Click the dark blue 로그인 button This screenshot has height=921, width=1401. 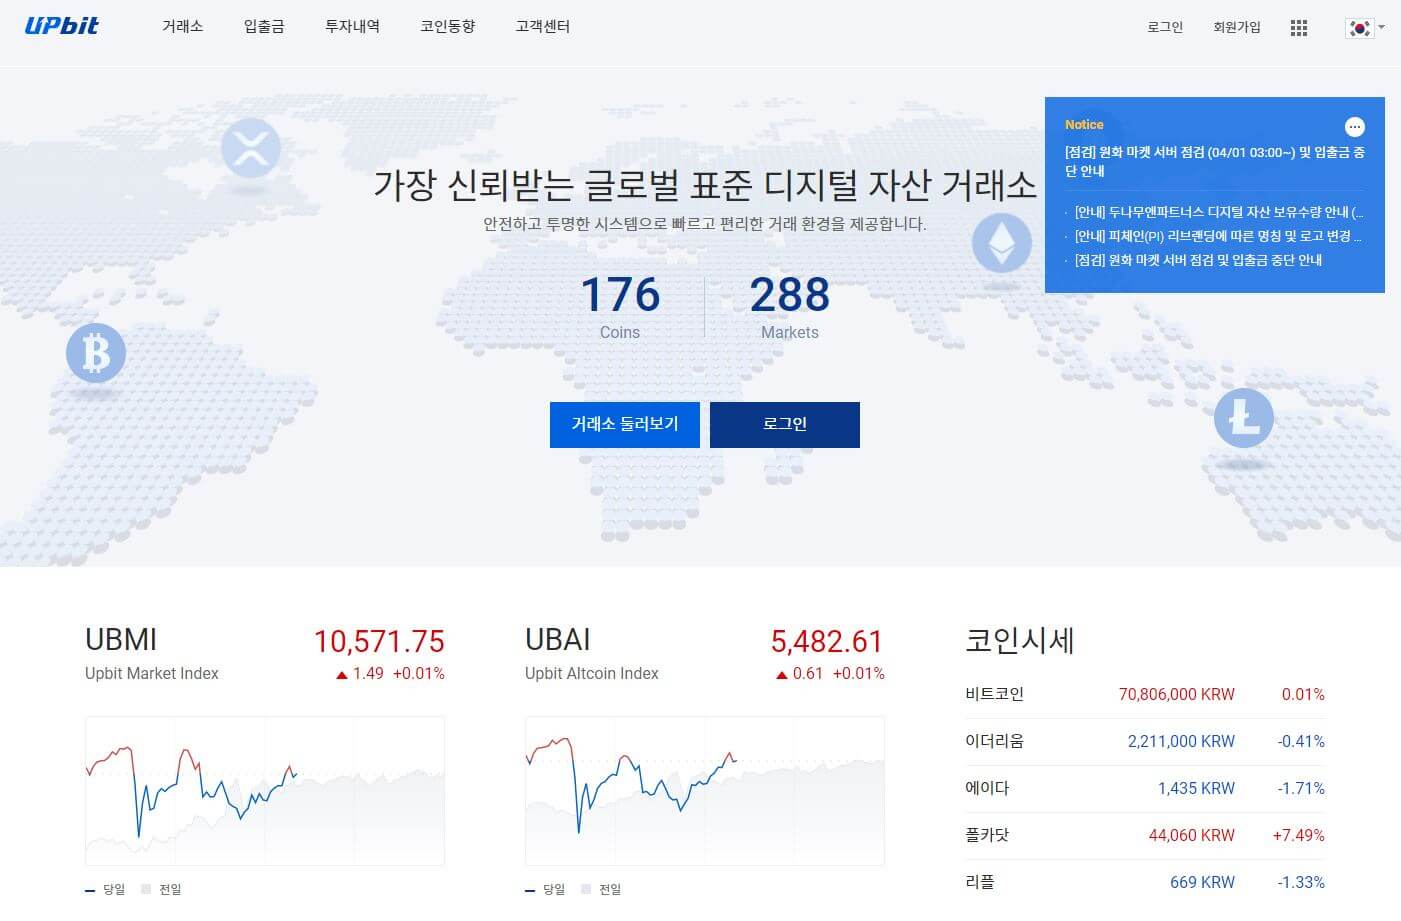(784, 424)
